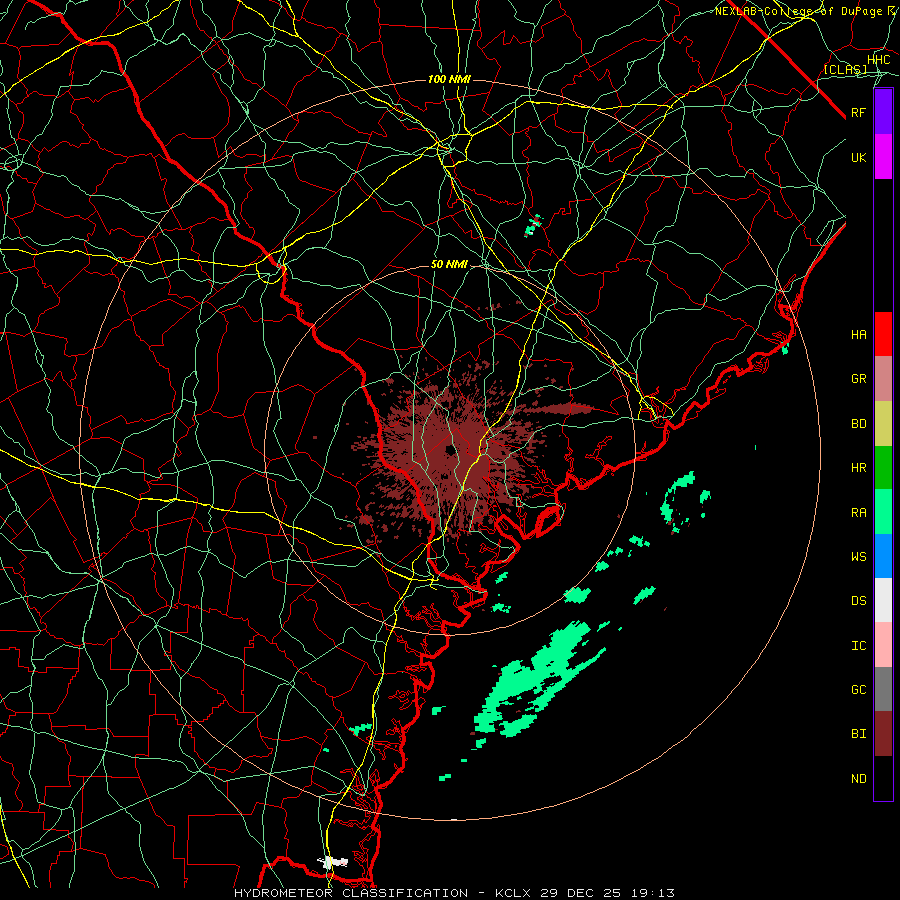Click the bright green RA swatch
Viewport: 900px width, 900px height.
click(x=883, y=512)
